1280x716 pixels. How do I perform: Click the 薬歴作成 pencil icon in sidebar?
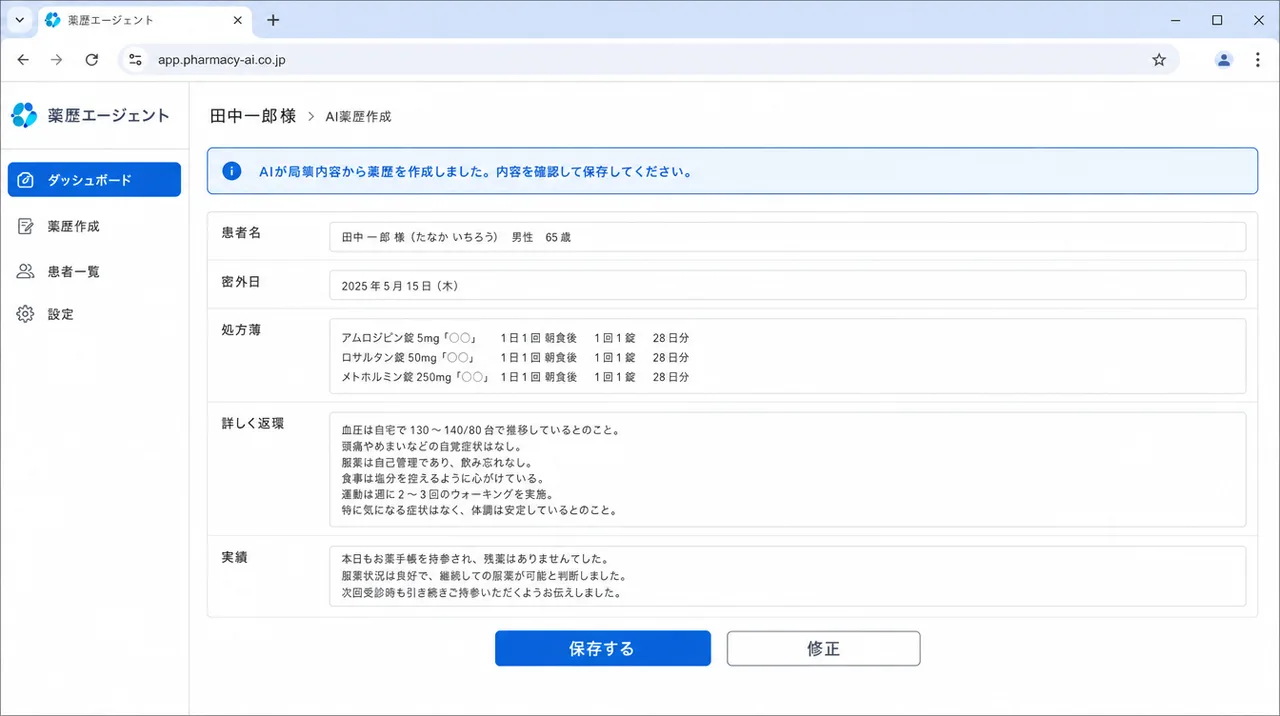tap(26, 226)
